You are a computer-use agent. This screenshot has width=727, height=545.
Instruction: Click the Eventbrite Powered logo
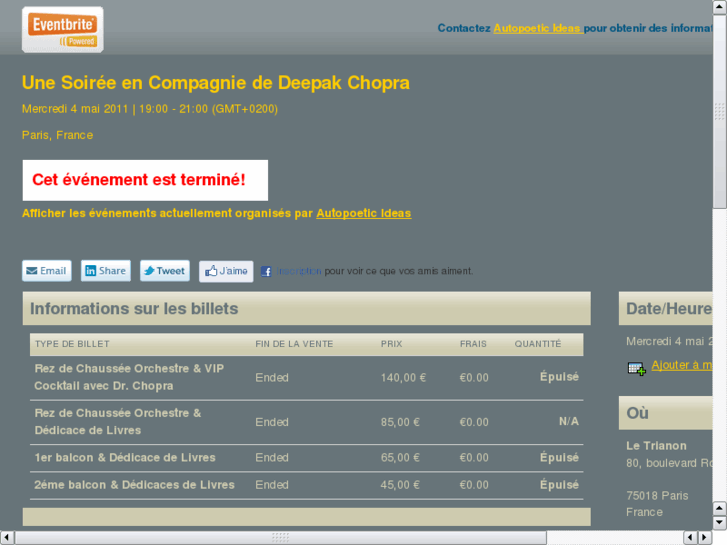coord(63,29)
